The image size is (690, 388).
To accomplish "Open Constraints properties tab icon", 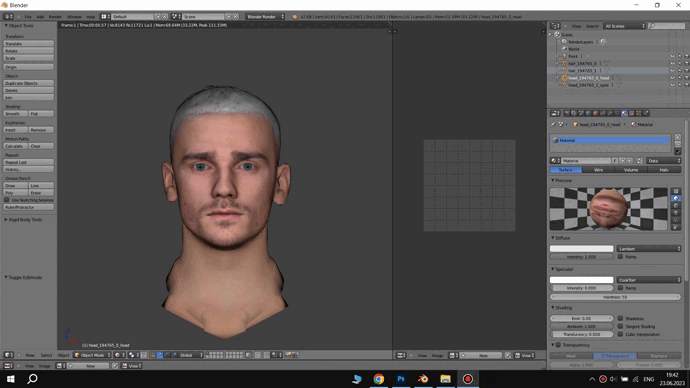I will [x=603, y=113].
